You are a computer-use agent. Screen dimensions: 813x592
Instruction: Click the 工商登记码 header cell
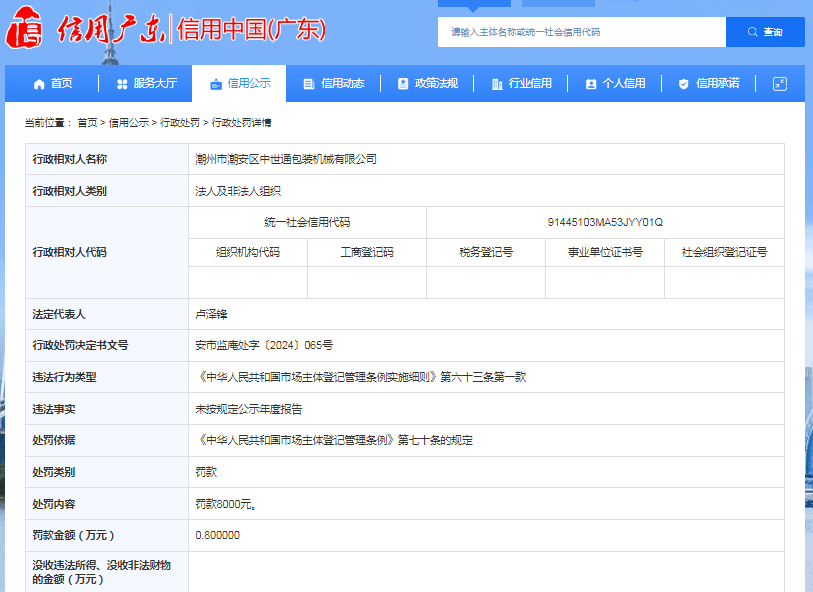367,252
